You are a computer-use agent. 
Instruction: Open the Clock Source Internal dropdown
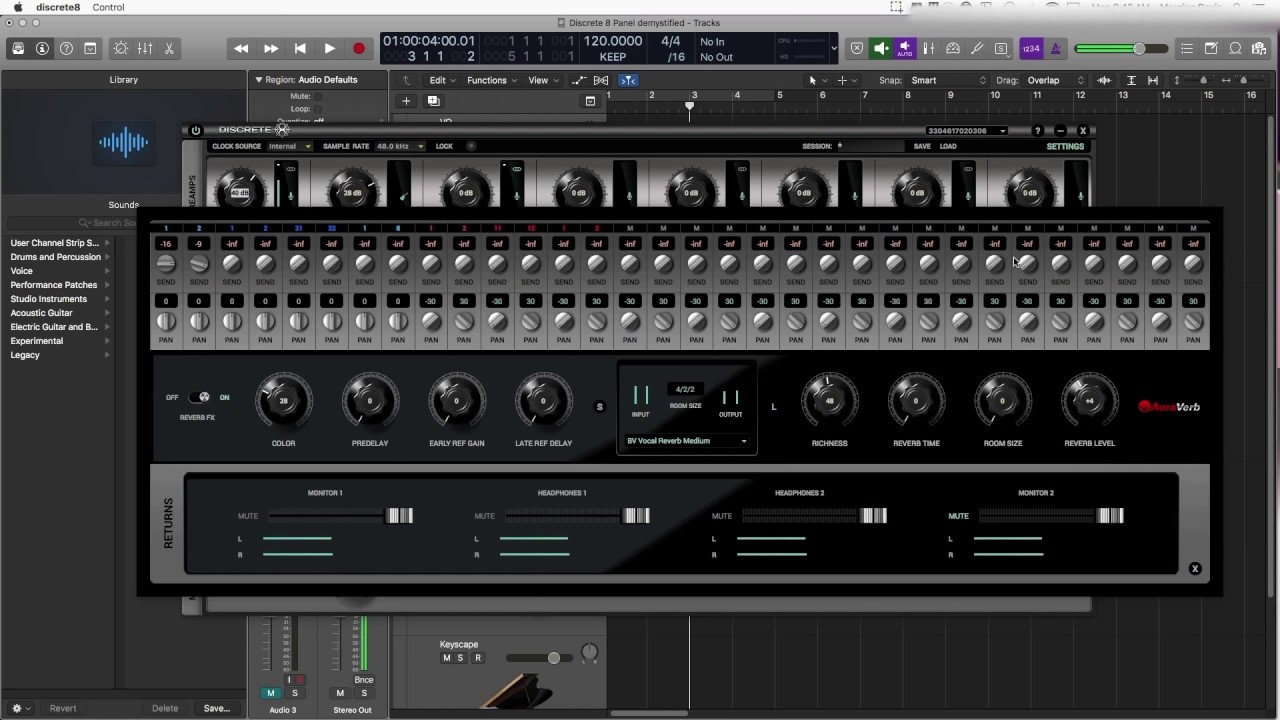pyautogui.click(x=289, y=146)
